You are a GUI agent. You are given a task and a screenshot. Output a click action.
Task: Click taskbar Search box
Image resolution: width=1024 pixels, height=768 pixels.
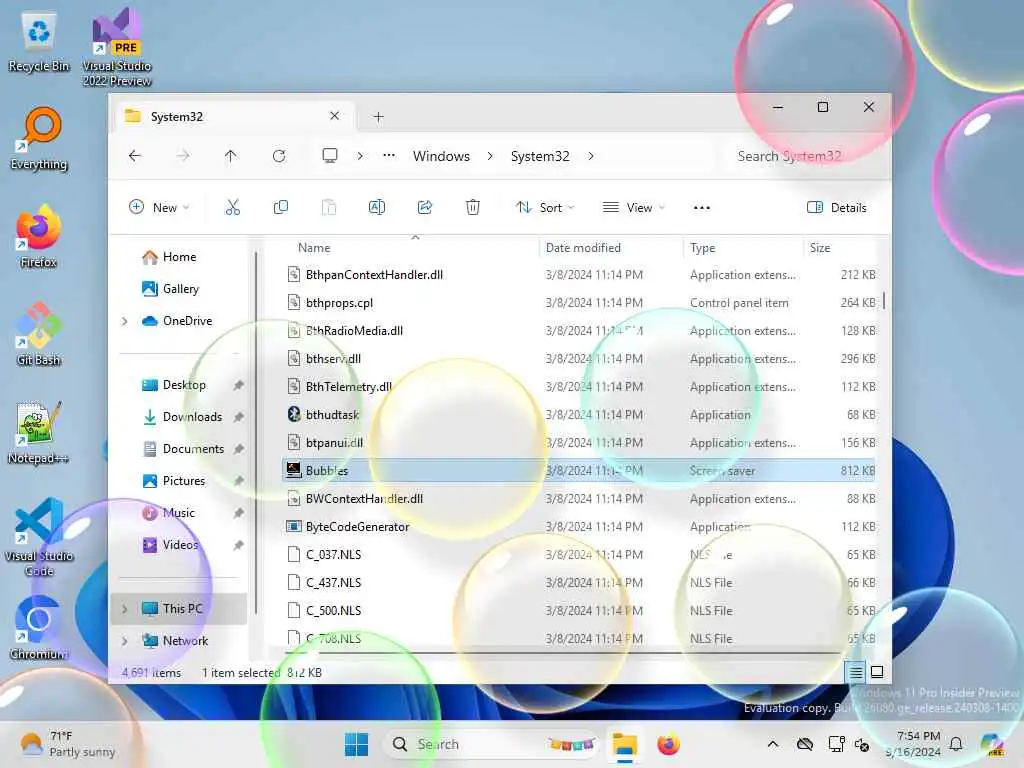[x=491, y=744]
